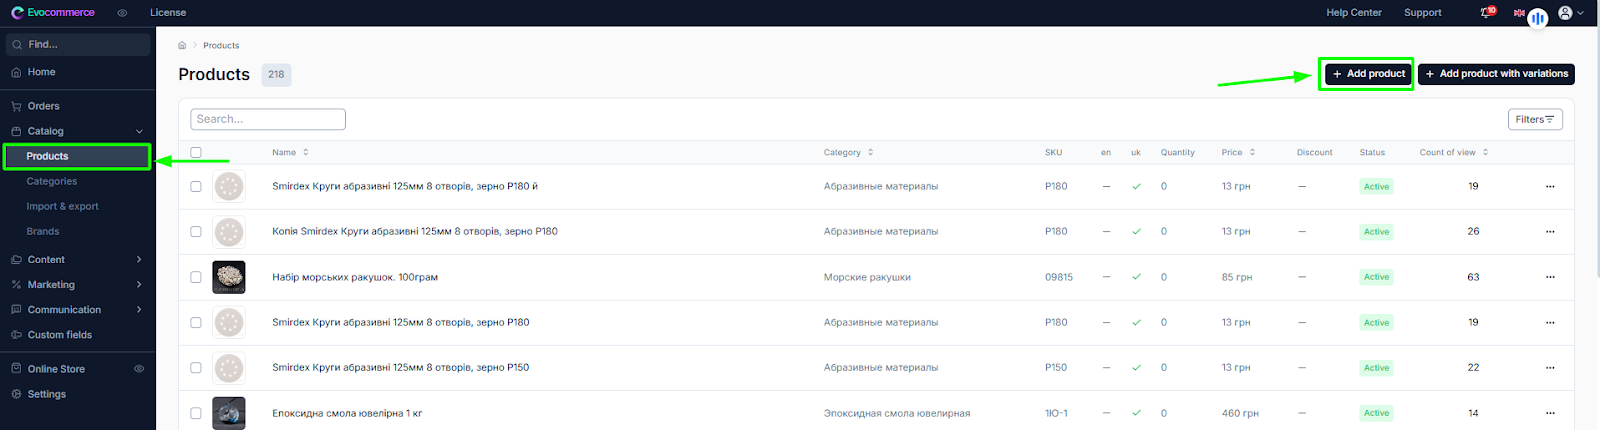
Task: Open the user account avatar menu
Action: (x=1571, y=13)
